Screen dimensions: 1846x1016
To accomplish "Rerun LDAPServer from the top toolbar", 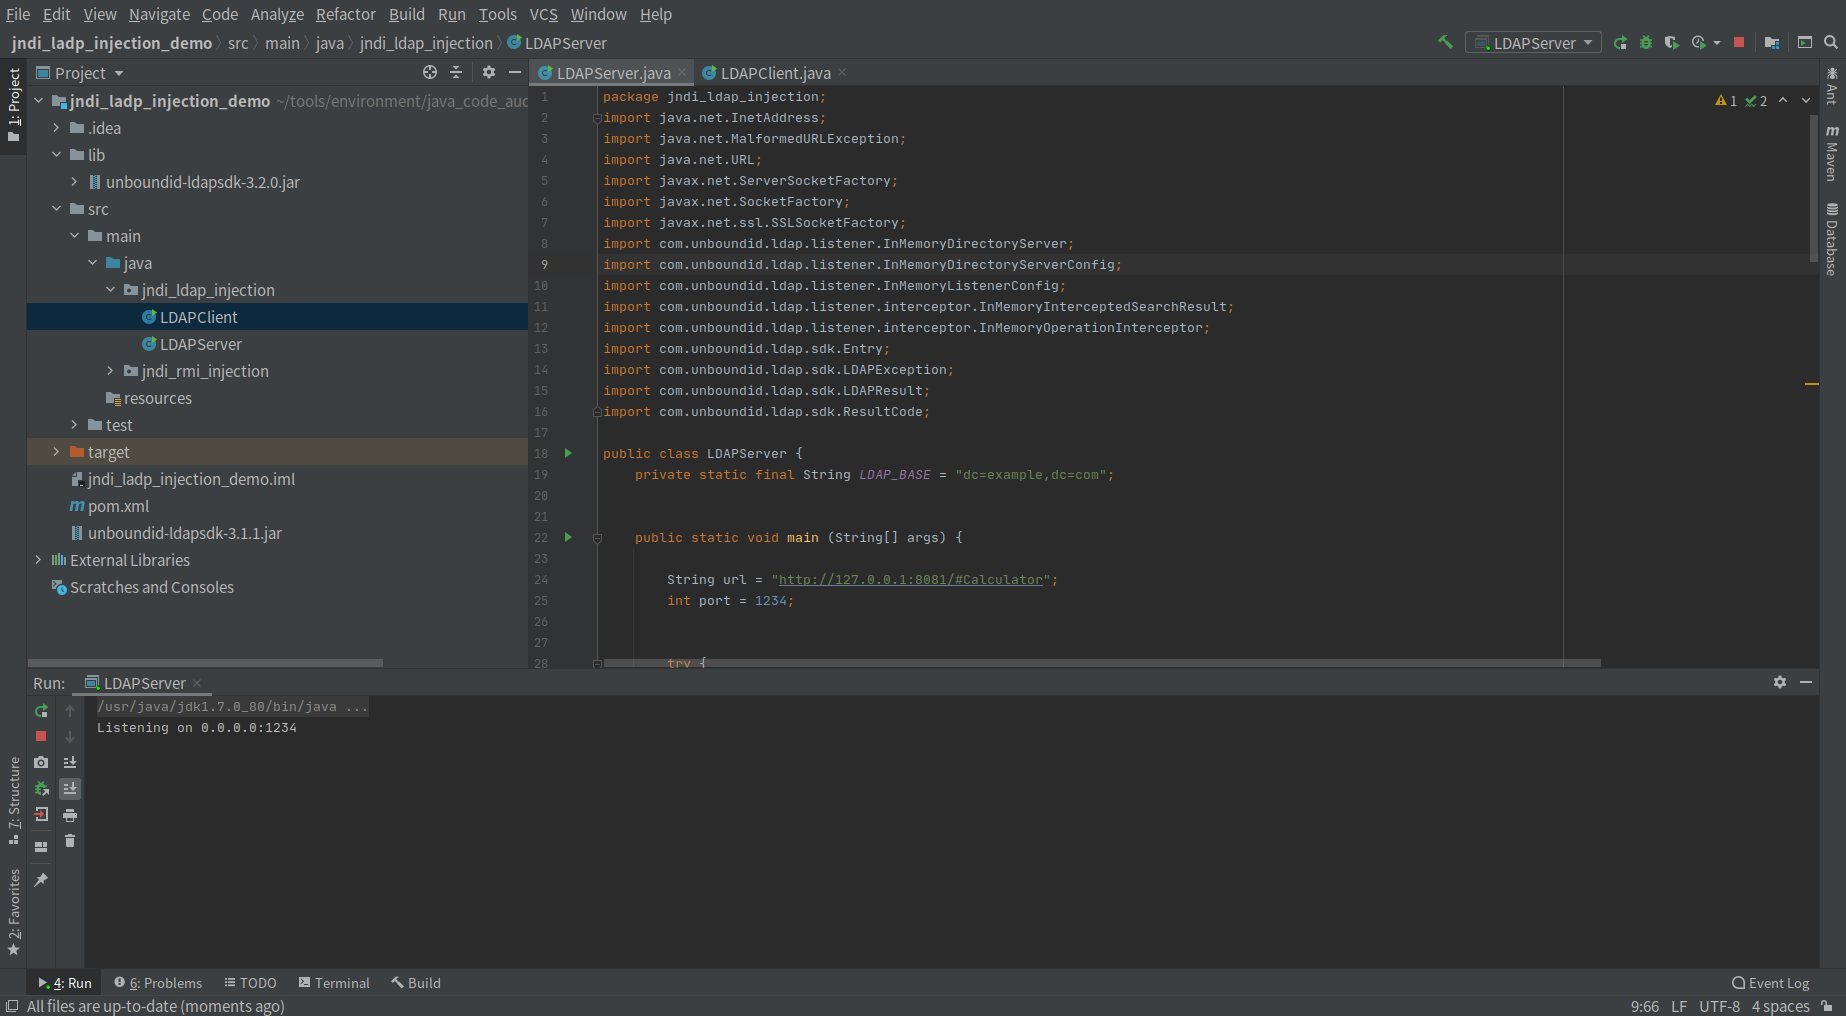I will [1620, 43].
